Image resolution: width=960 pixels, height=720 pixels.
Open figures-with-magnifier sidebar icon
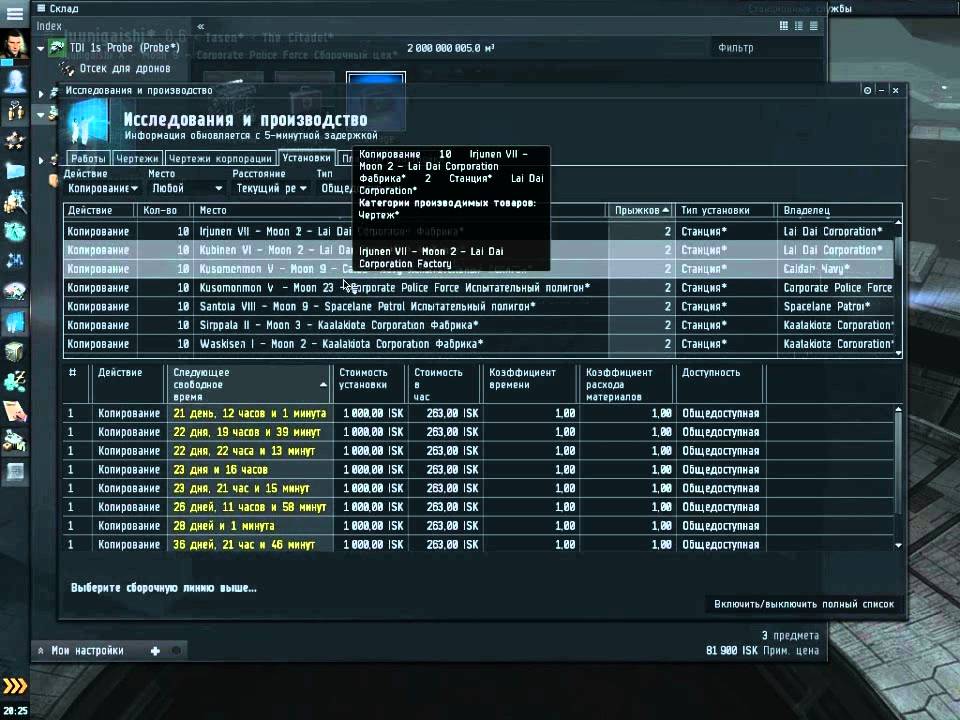pyautogui.click(x=15, y=201)
